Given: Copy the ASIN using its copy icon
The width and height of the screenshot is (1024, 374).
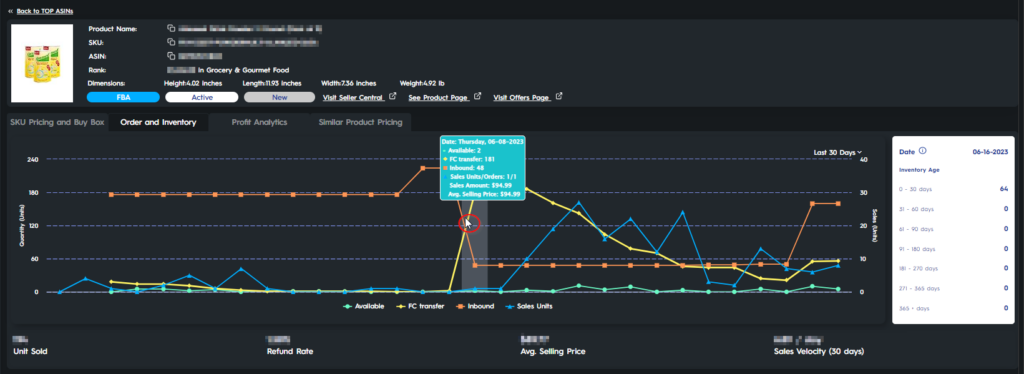Looking at the screenshot, I should point(170,56).
